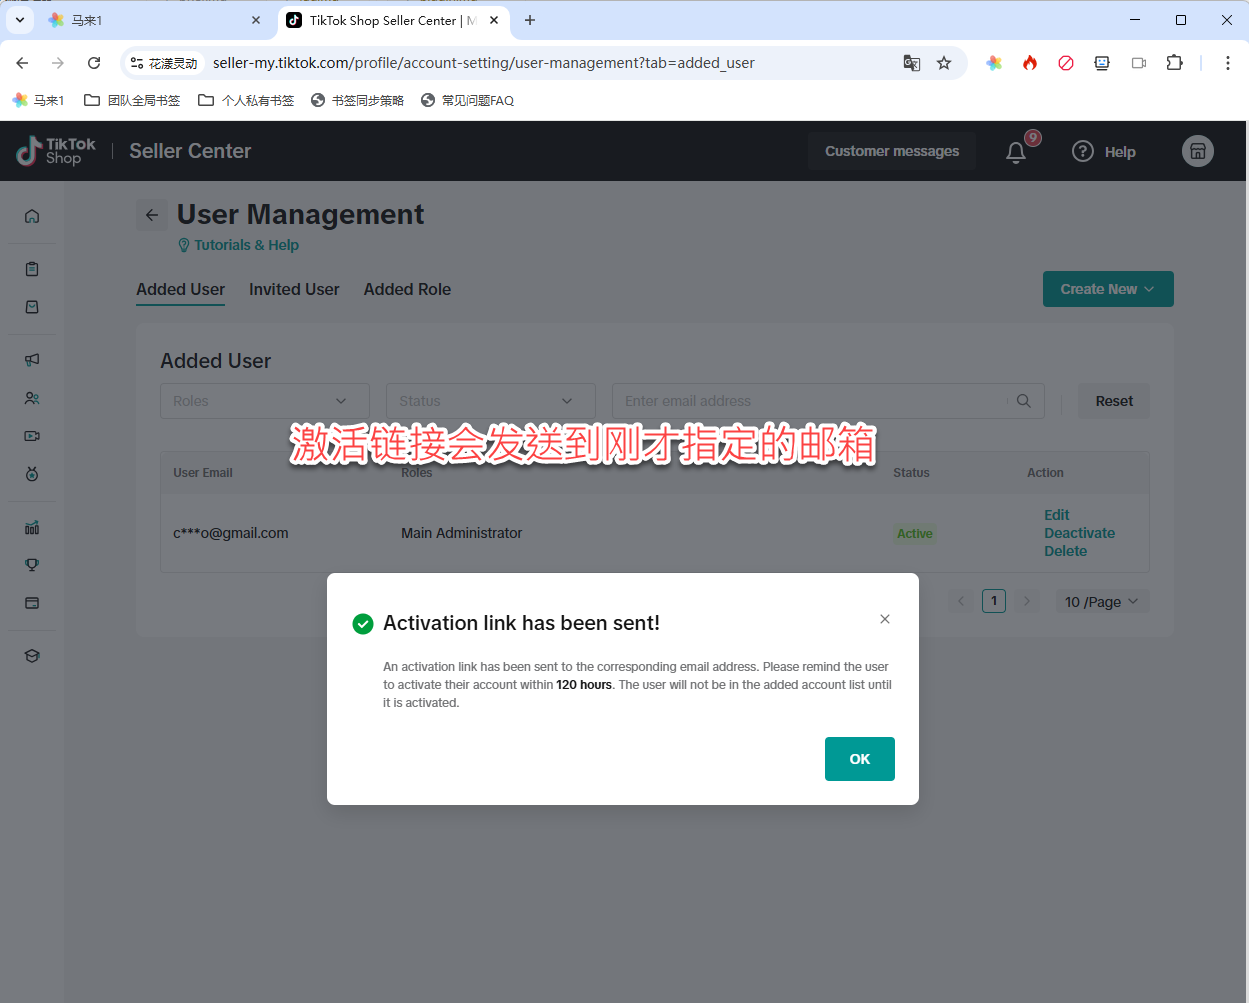The height and width of the screenshot is (1003, 1249).
Task: Open the Create New dropdown
Action: click(1107, 289)
